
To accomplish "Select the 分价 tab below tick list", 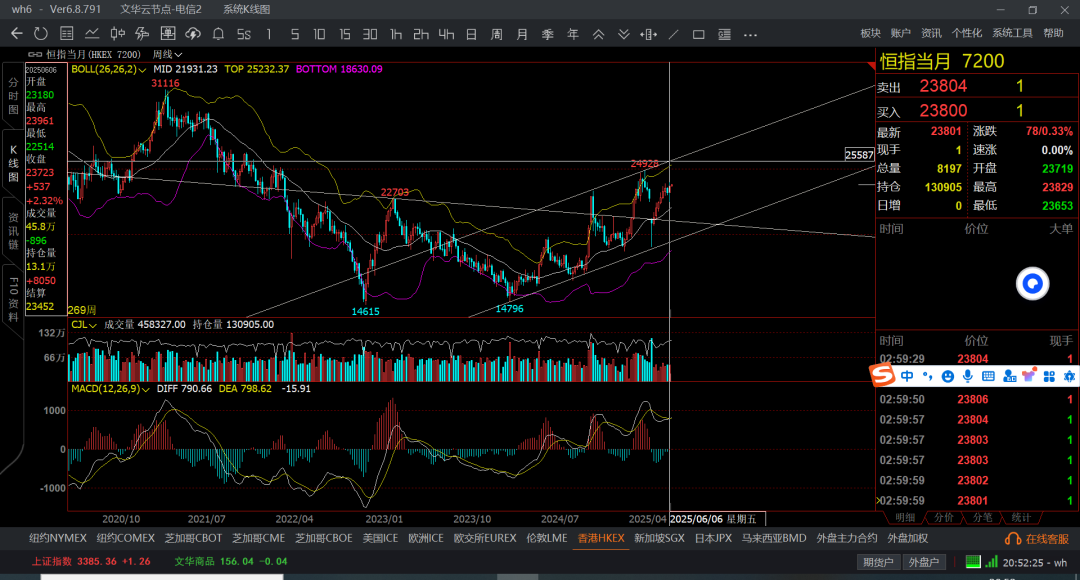I will click(944, 517).
